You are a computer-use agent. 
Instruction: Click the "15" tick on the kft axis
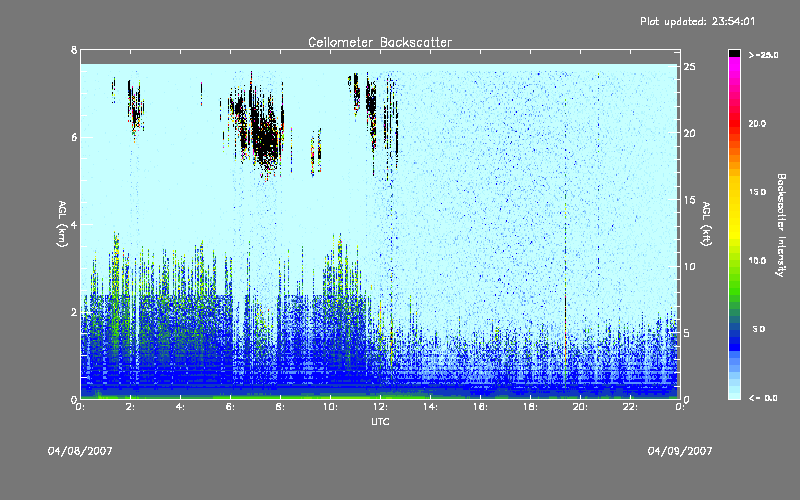coord(690,200)
